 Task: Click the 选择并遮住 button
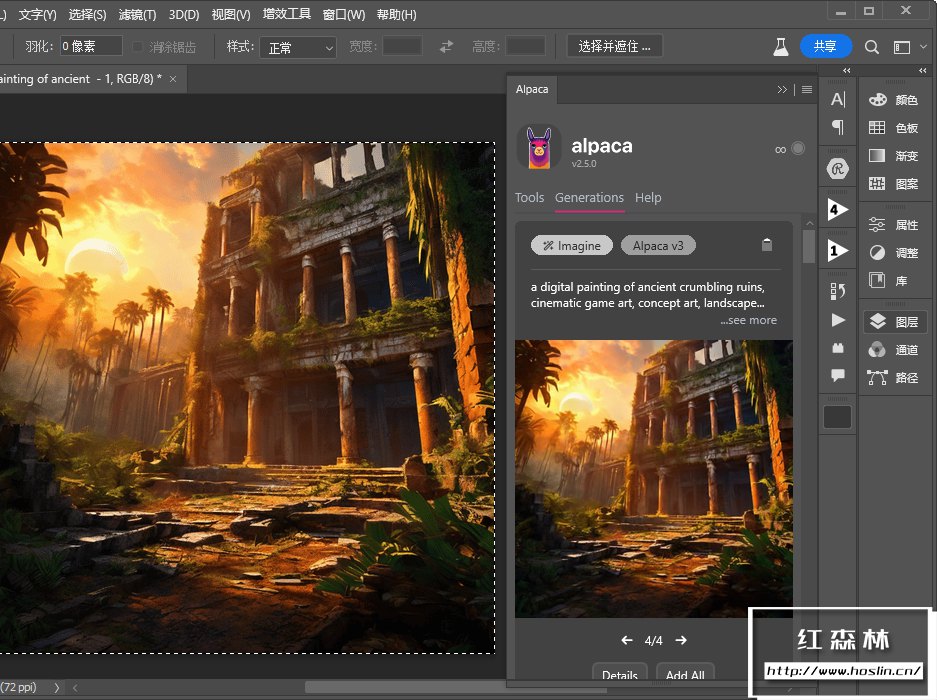point(614,46)
